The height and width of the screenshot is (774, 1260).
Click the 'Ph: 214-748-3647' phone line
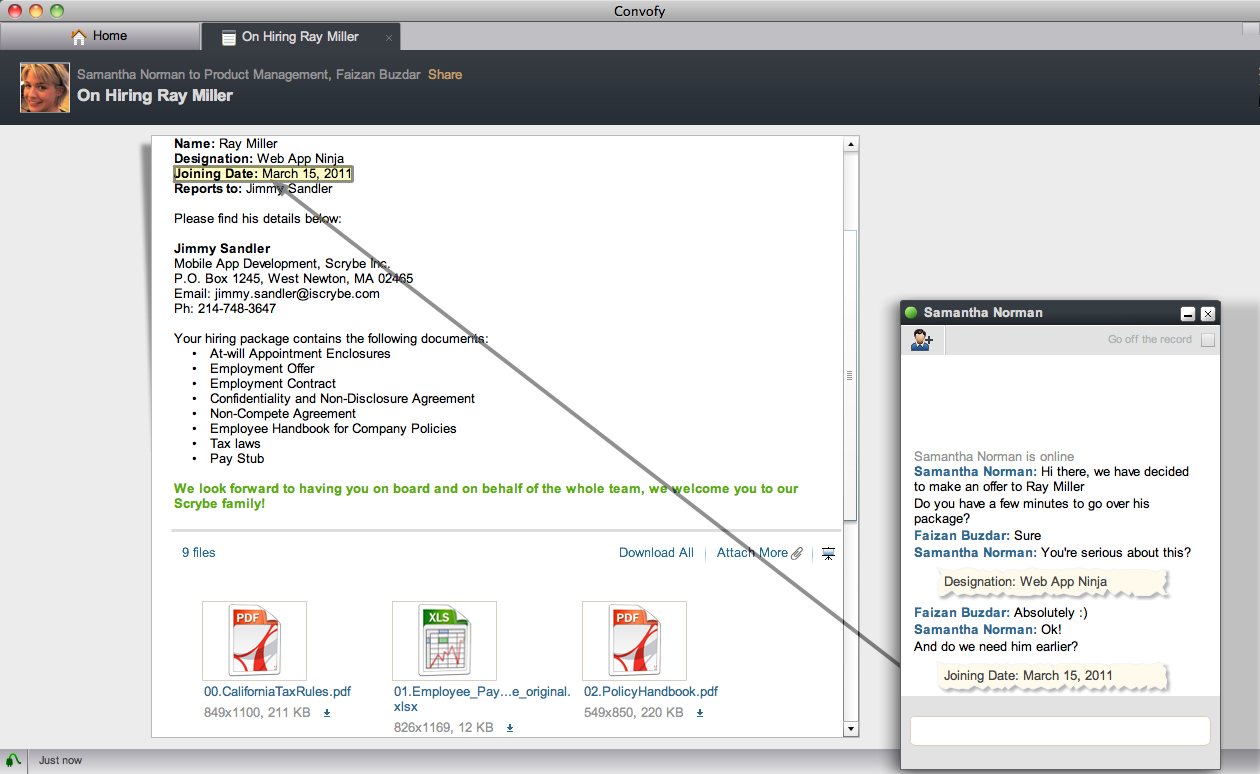[225, 309]
